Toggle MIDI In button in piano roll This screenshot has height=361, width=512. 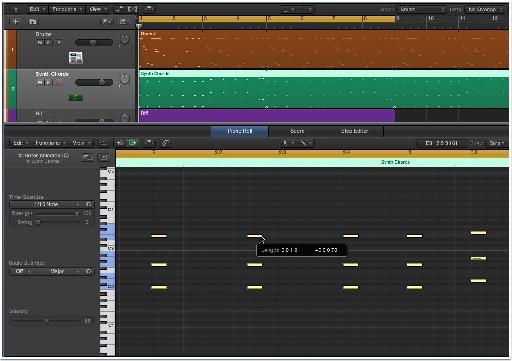coord(120,143)
